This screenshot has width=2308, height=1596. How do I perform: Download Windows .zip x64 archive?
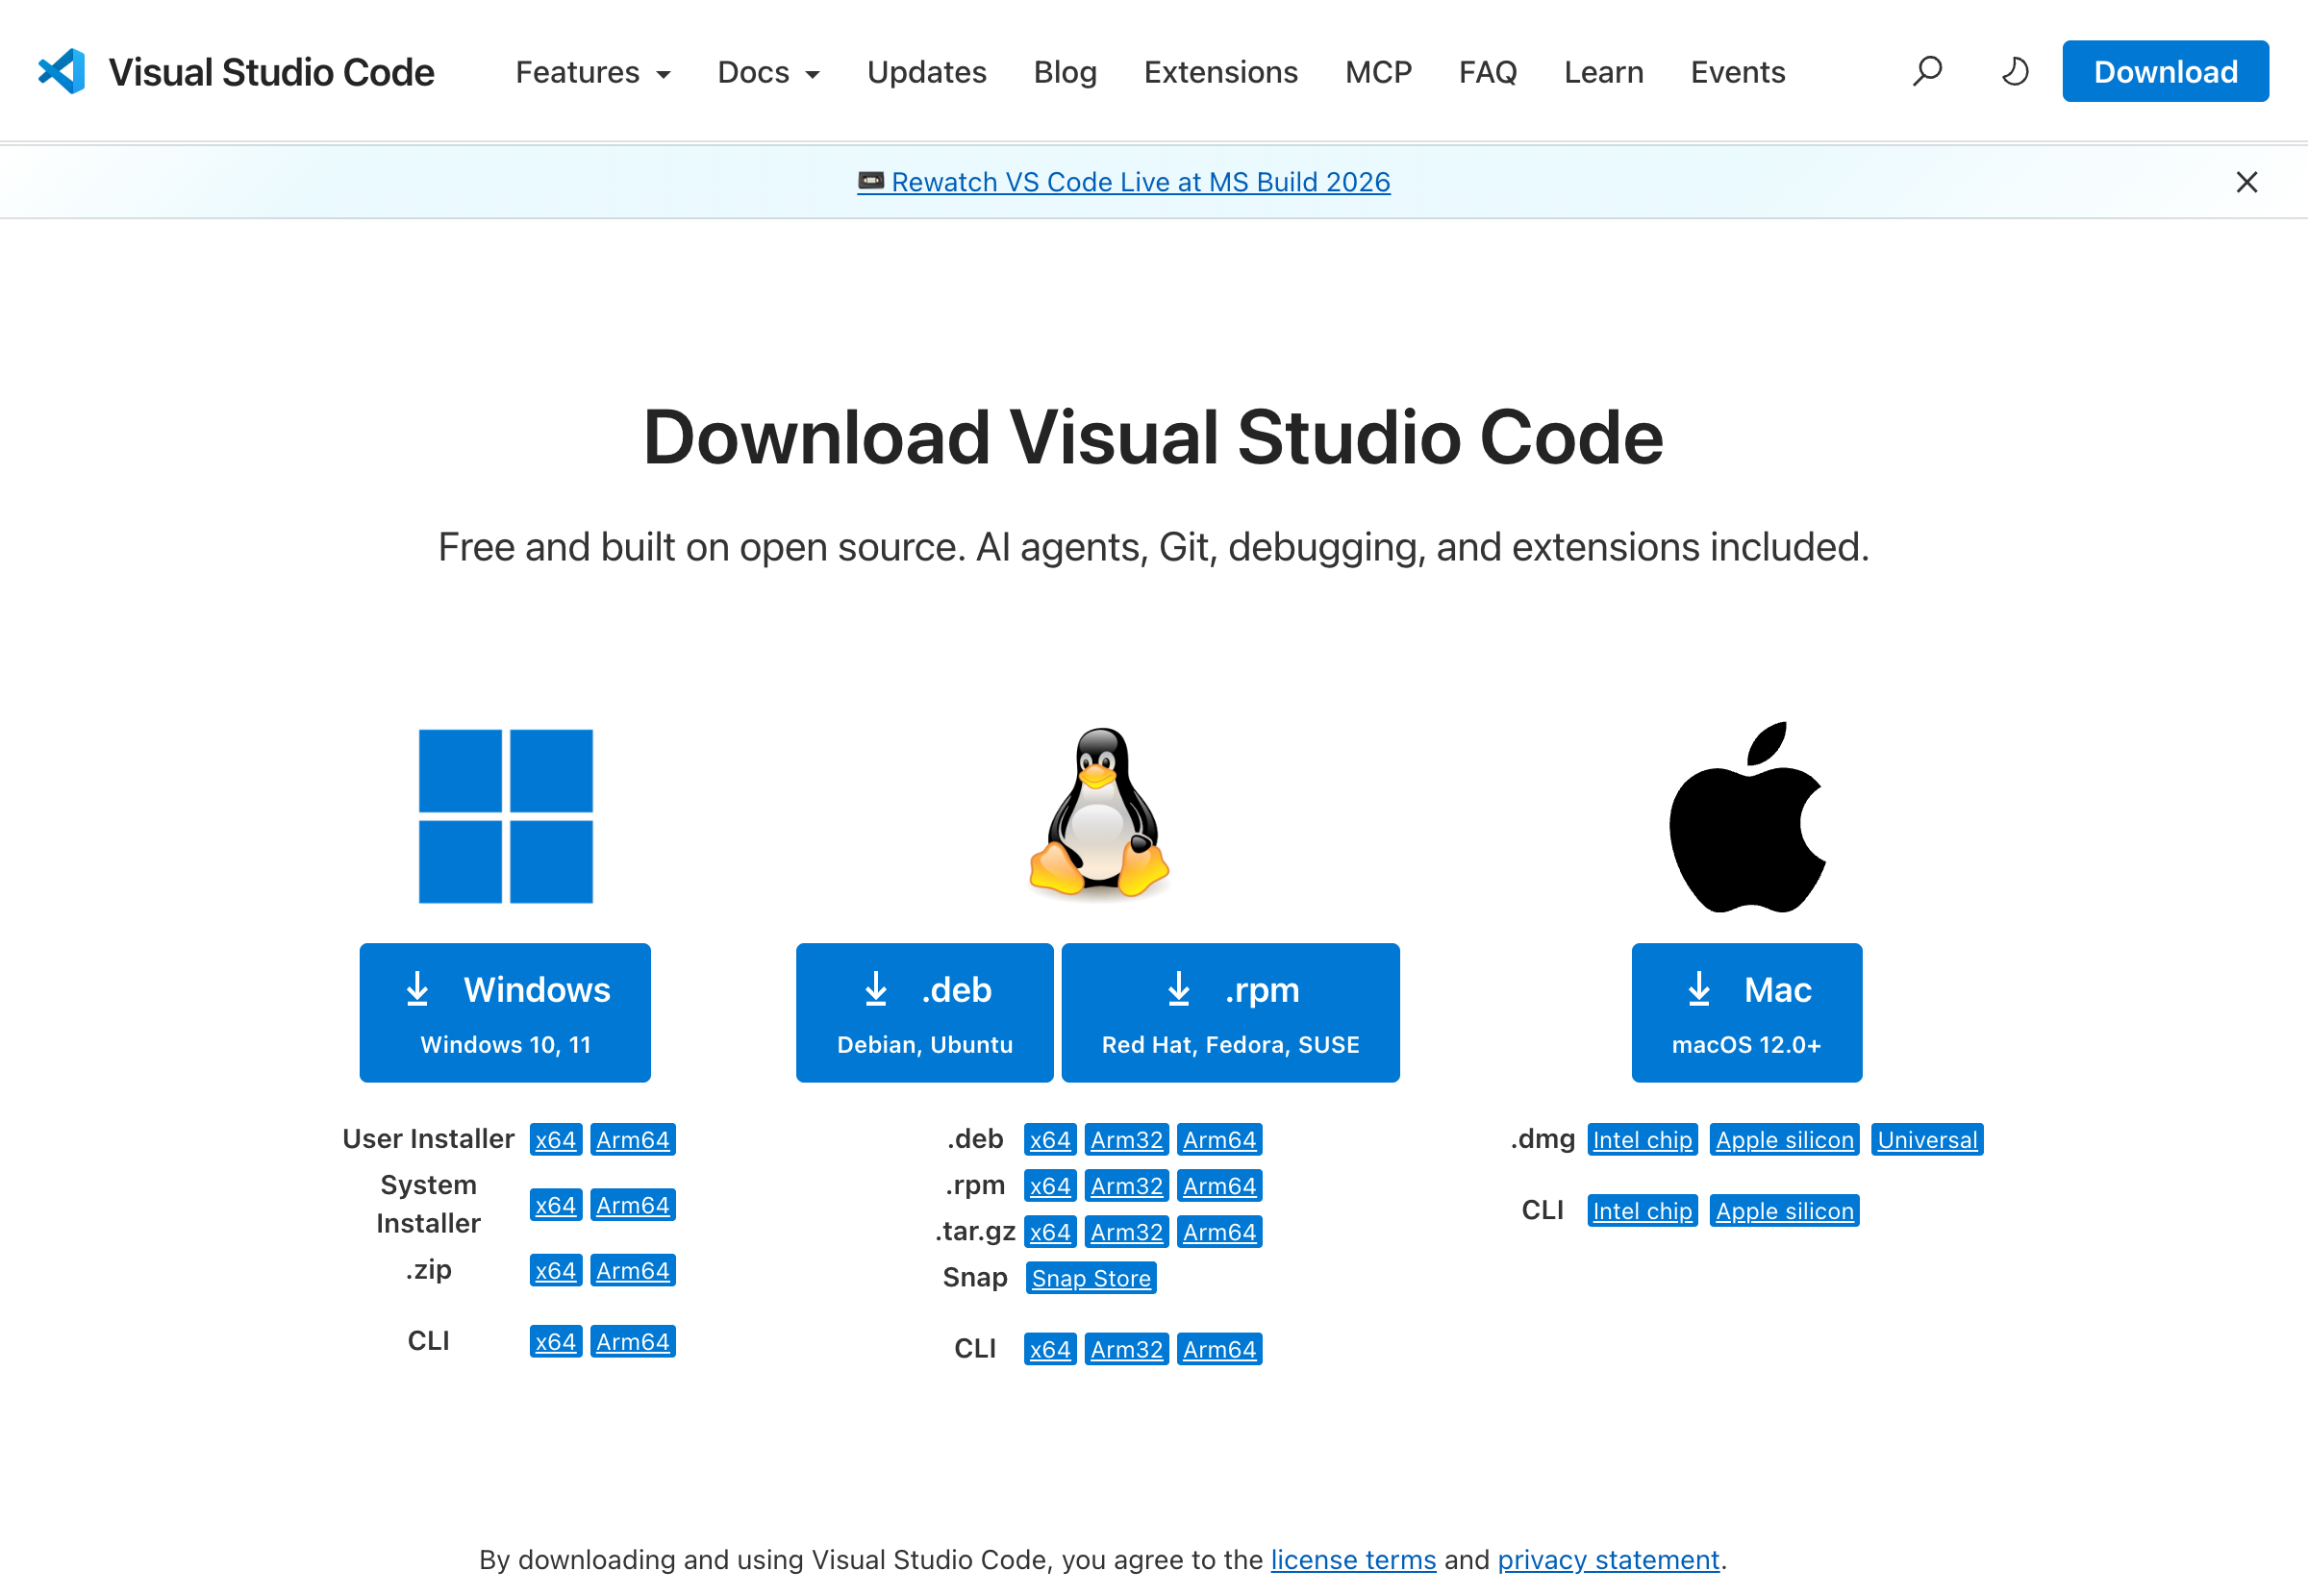[x=556, y=1270]
